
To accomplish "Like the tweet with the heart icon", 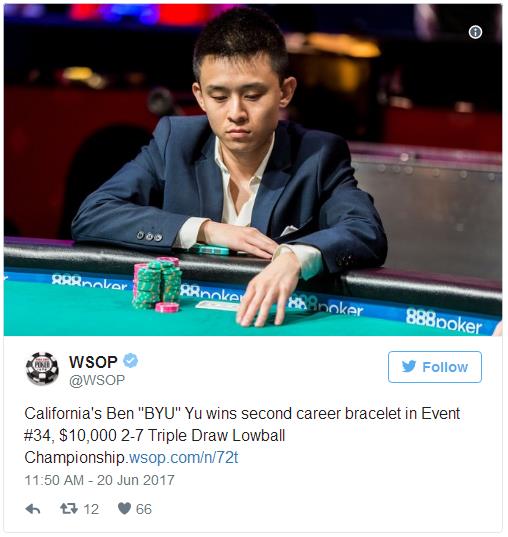I will 124,508.
